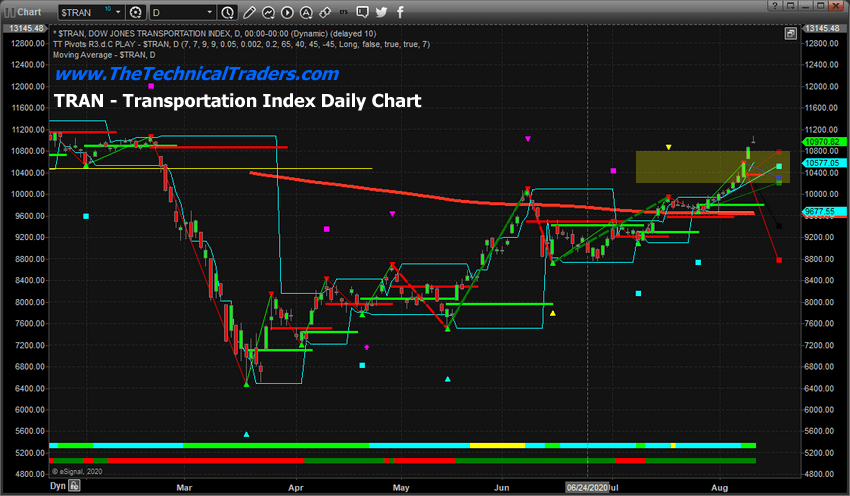Click the 06/24/2020 date marker label

tap(587, 487)
